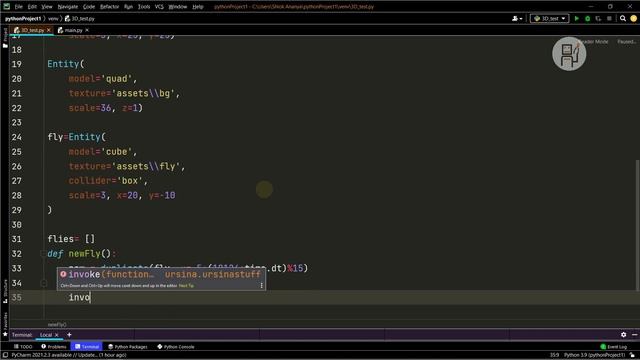Viewport: 640px width, 360px height.
Task: Collapse the newFly function fold marker
Action: click(43, 254)
